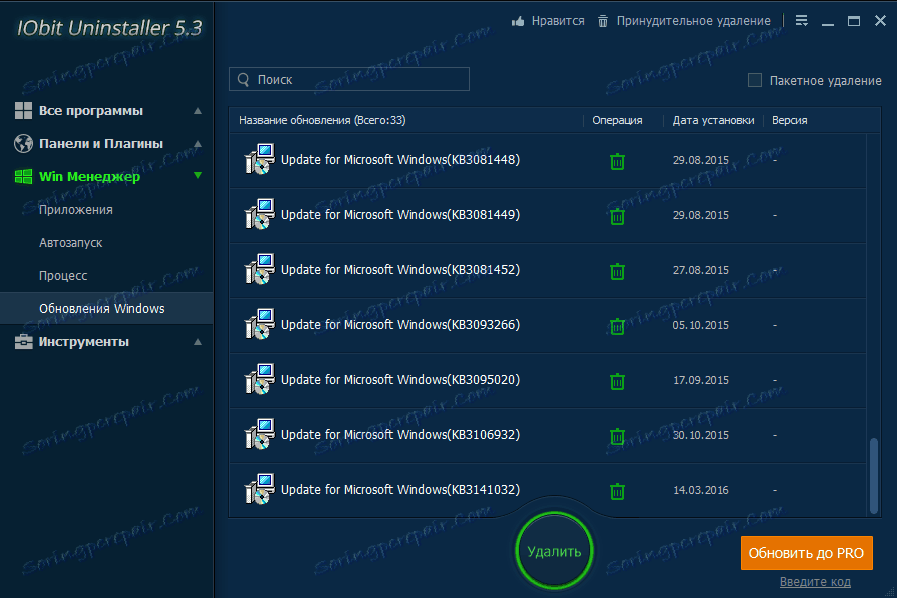The height and width of the screenshot is (598, 897).
Task: Select Обновления Windows in sidebar
Action: (x=106, y=308)
